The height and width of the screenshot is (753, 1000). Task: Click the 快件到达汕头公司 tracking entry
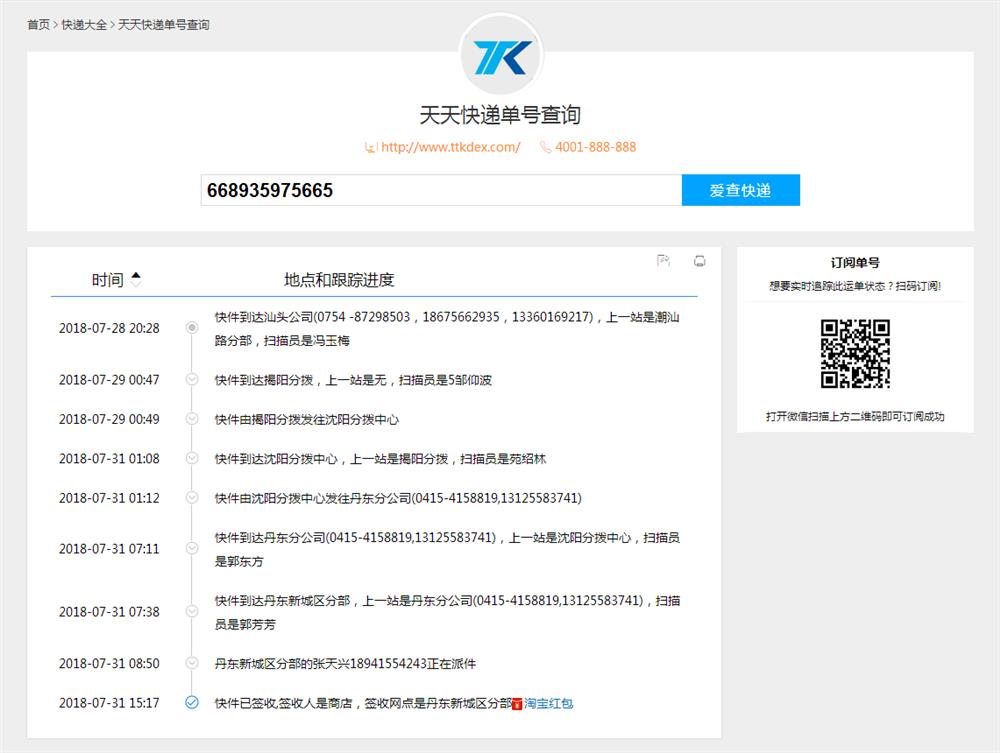(447, 328)
